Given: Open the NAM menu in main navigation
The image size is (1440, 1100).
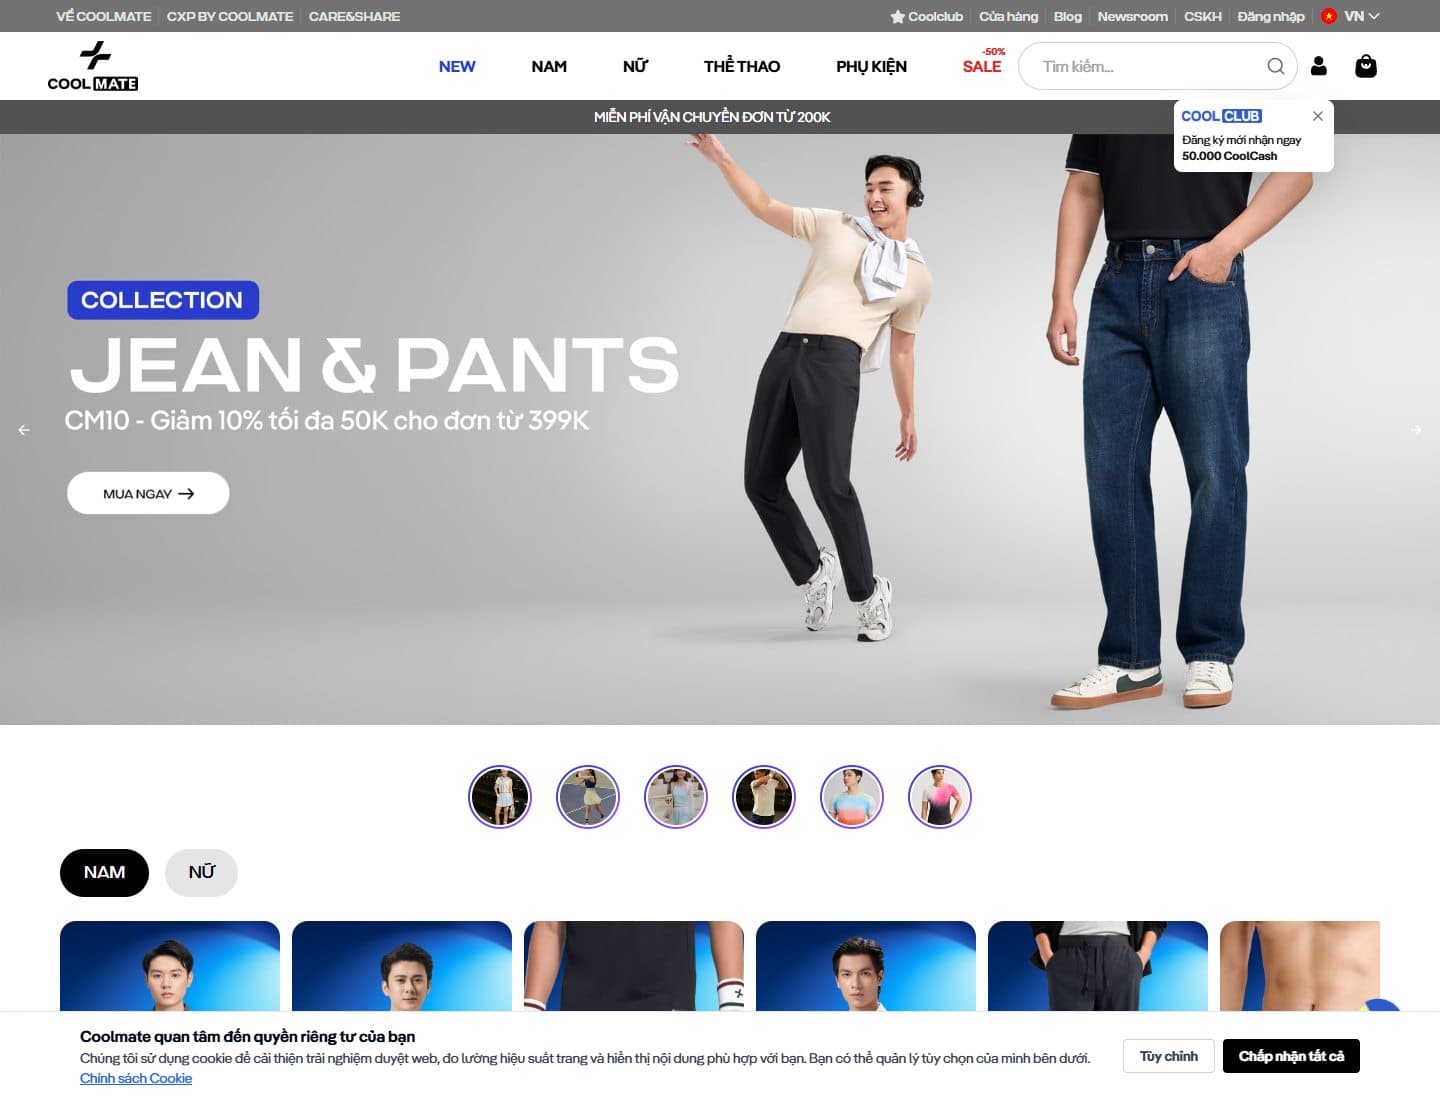Looking at the screenshot, I should tap(549, 66).
